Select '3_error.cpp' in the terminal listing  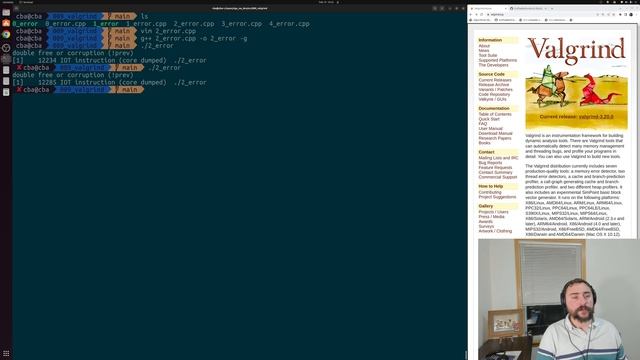click(x=242, y=24)
